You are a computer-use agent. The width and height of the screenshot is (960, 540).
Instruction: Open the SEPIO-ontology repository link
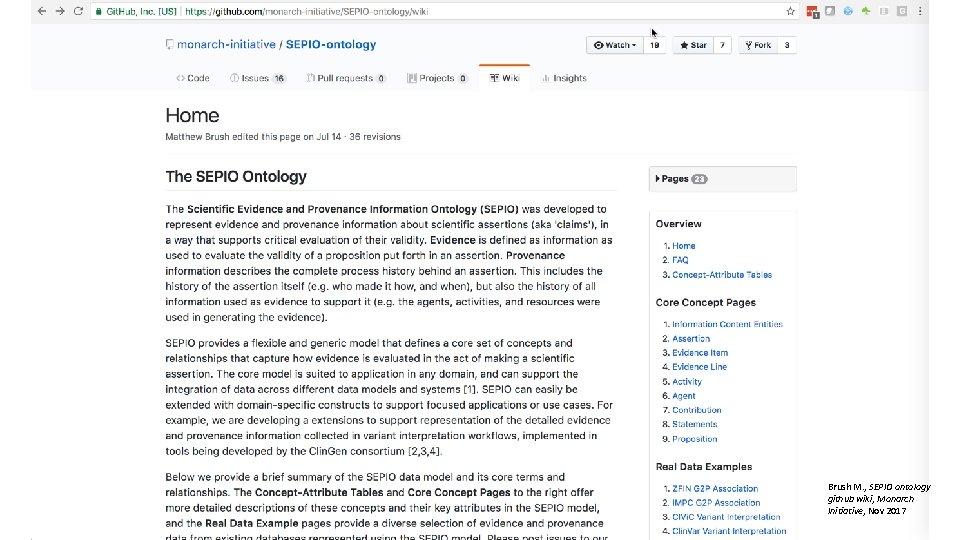click(331, 44)
